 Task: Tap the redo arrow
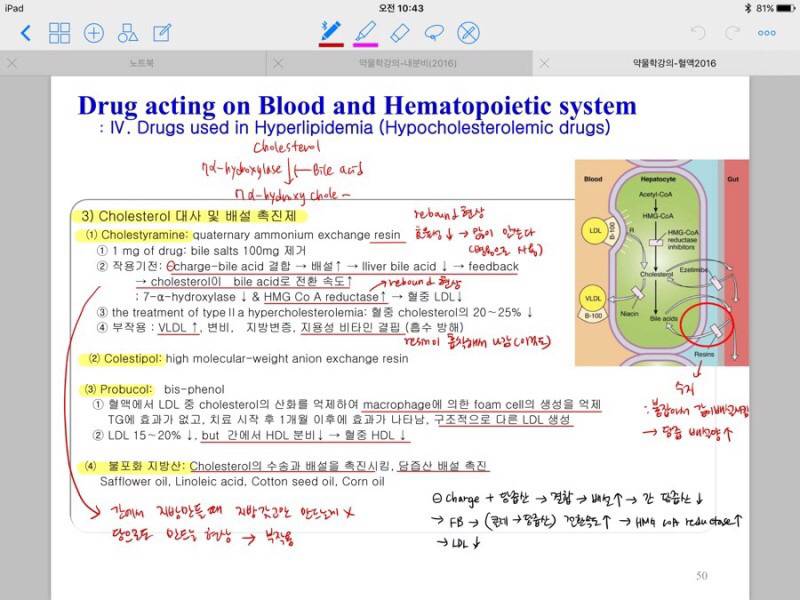(x=733, y=32)
